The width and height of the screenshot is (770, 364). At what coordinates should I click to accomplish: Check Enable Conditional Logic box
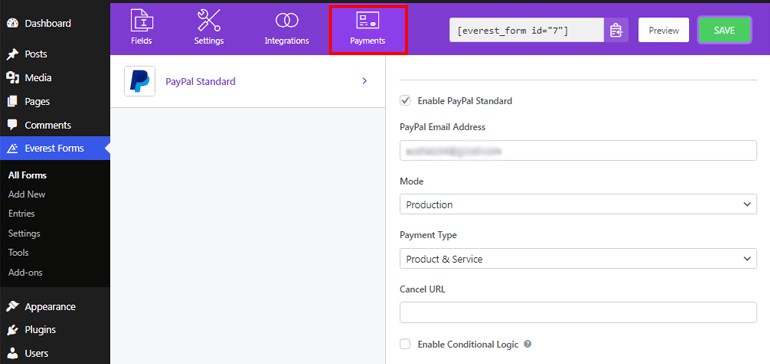pyautogui.click(x=405, y=344)
